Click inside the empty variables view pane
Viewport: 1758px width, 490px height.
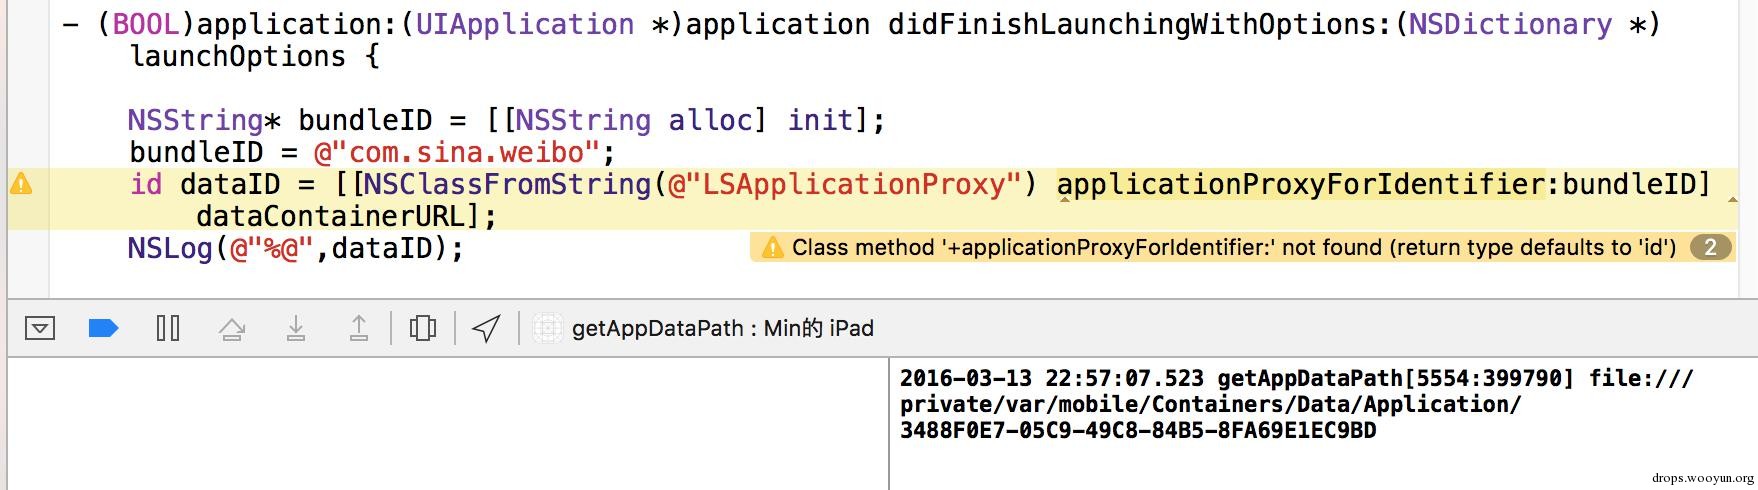(448, 423)
